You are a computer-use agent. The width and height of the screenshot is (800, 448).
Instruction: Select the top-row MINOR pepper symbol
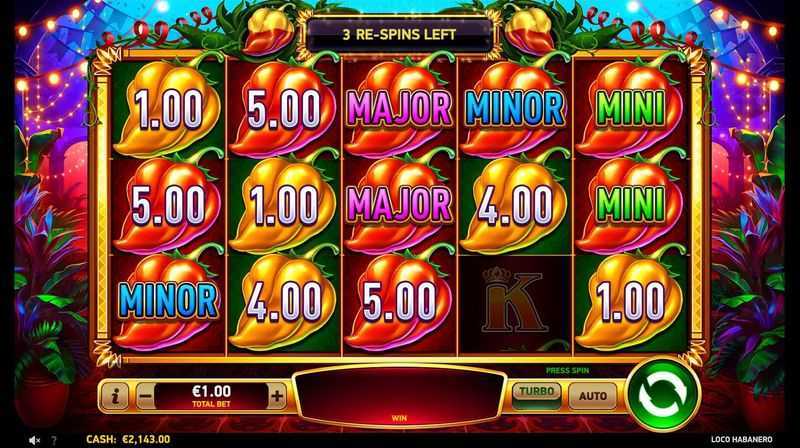(515, 108)
